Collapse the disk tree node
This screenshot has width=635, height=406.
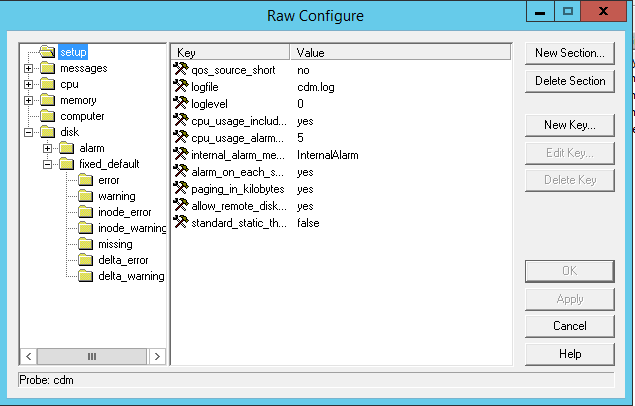pos(29,132)
